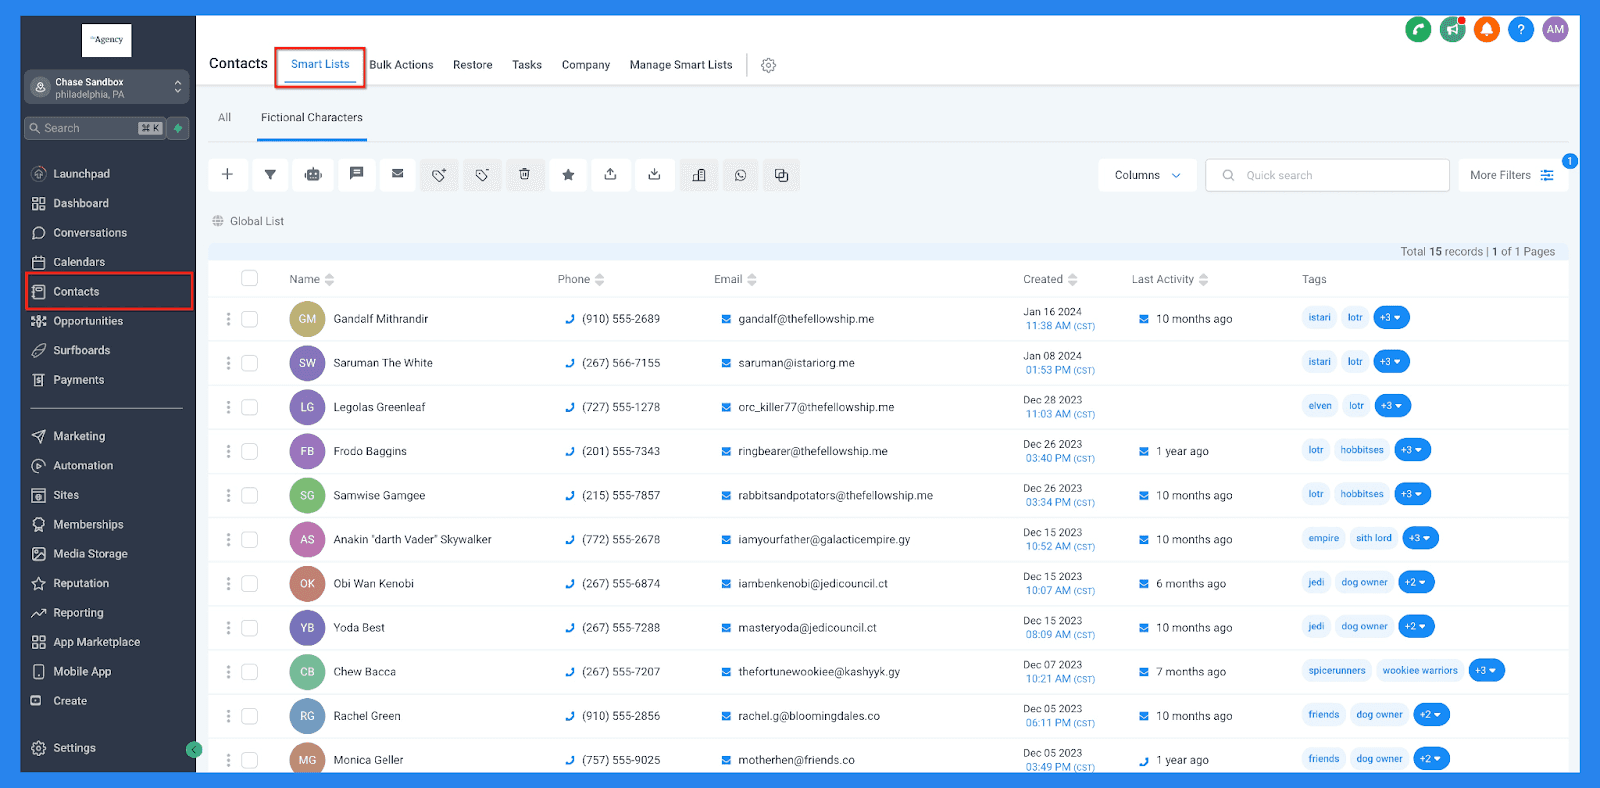Click the trash delete icon
The width and height of the screenshot is (1600, 788).
coord(525,175)
